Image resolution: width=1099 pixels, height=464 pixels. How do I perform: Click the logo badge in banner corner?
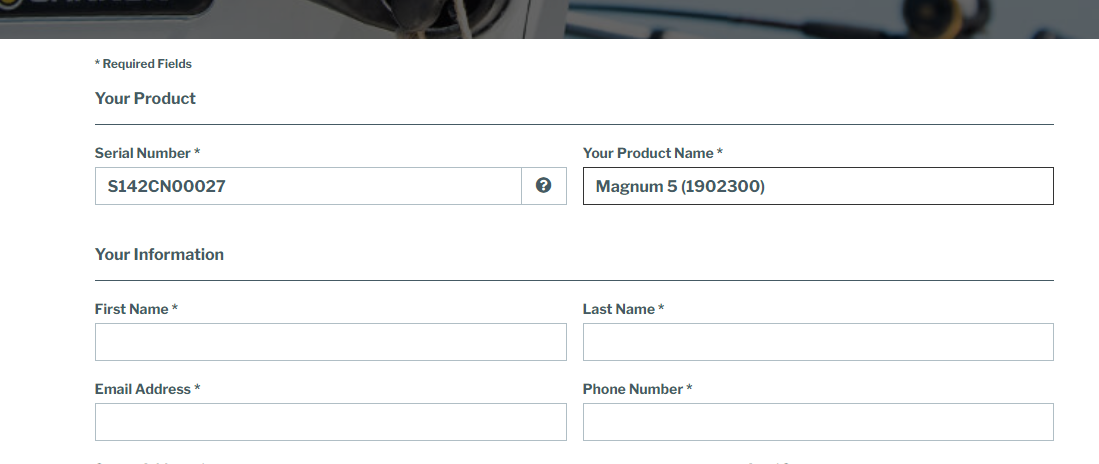[105, 8]
